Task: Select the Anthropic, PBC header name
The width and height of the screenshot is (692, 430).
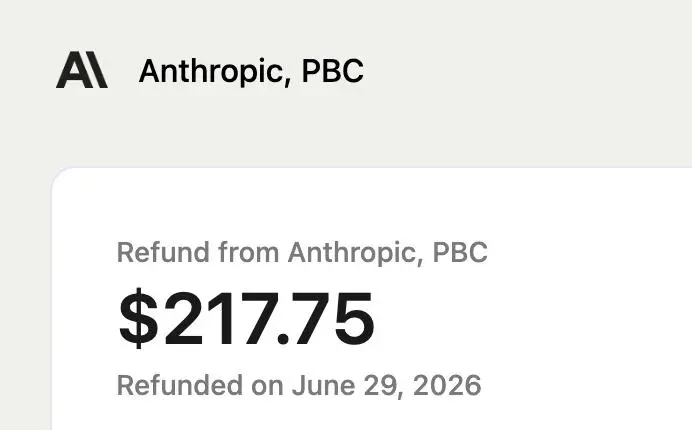Action: (x=251, y=71)
